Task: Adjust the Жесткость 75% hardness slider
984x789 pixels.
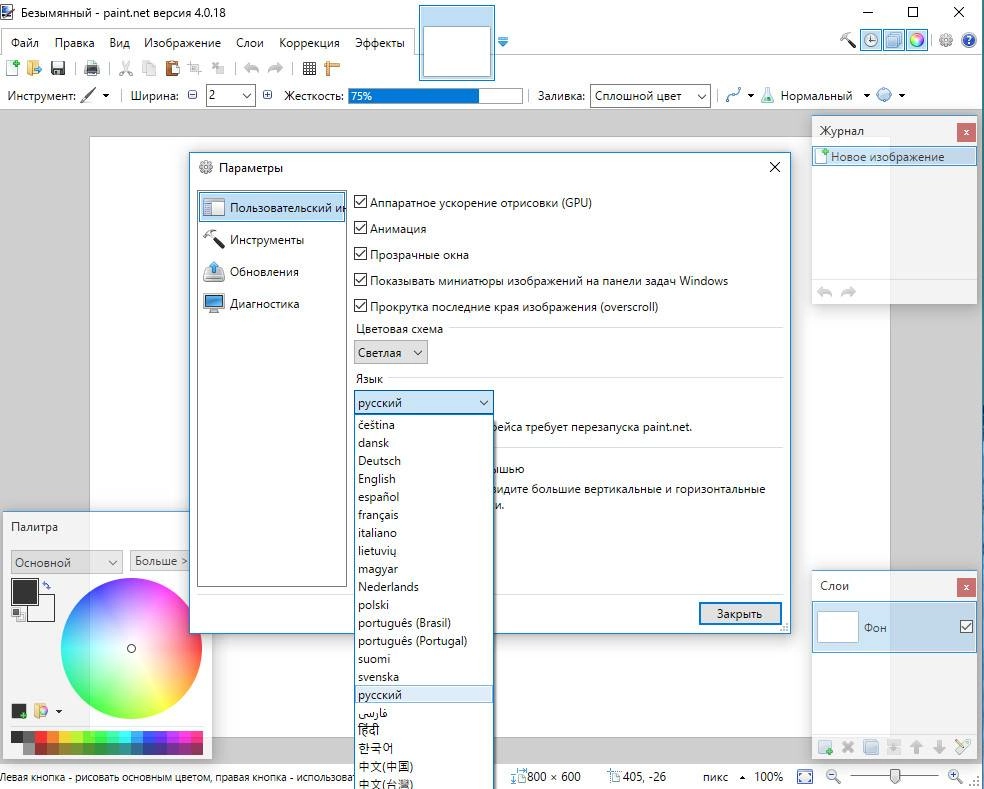Action: 436,96
